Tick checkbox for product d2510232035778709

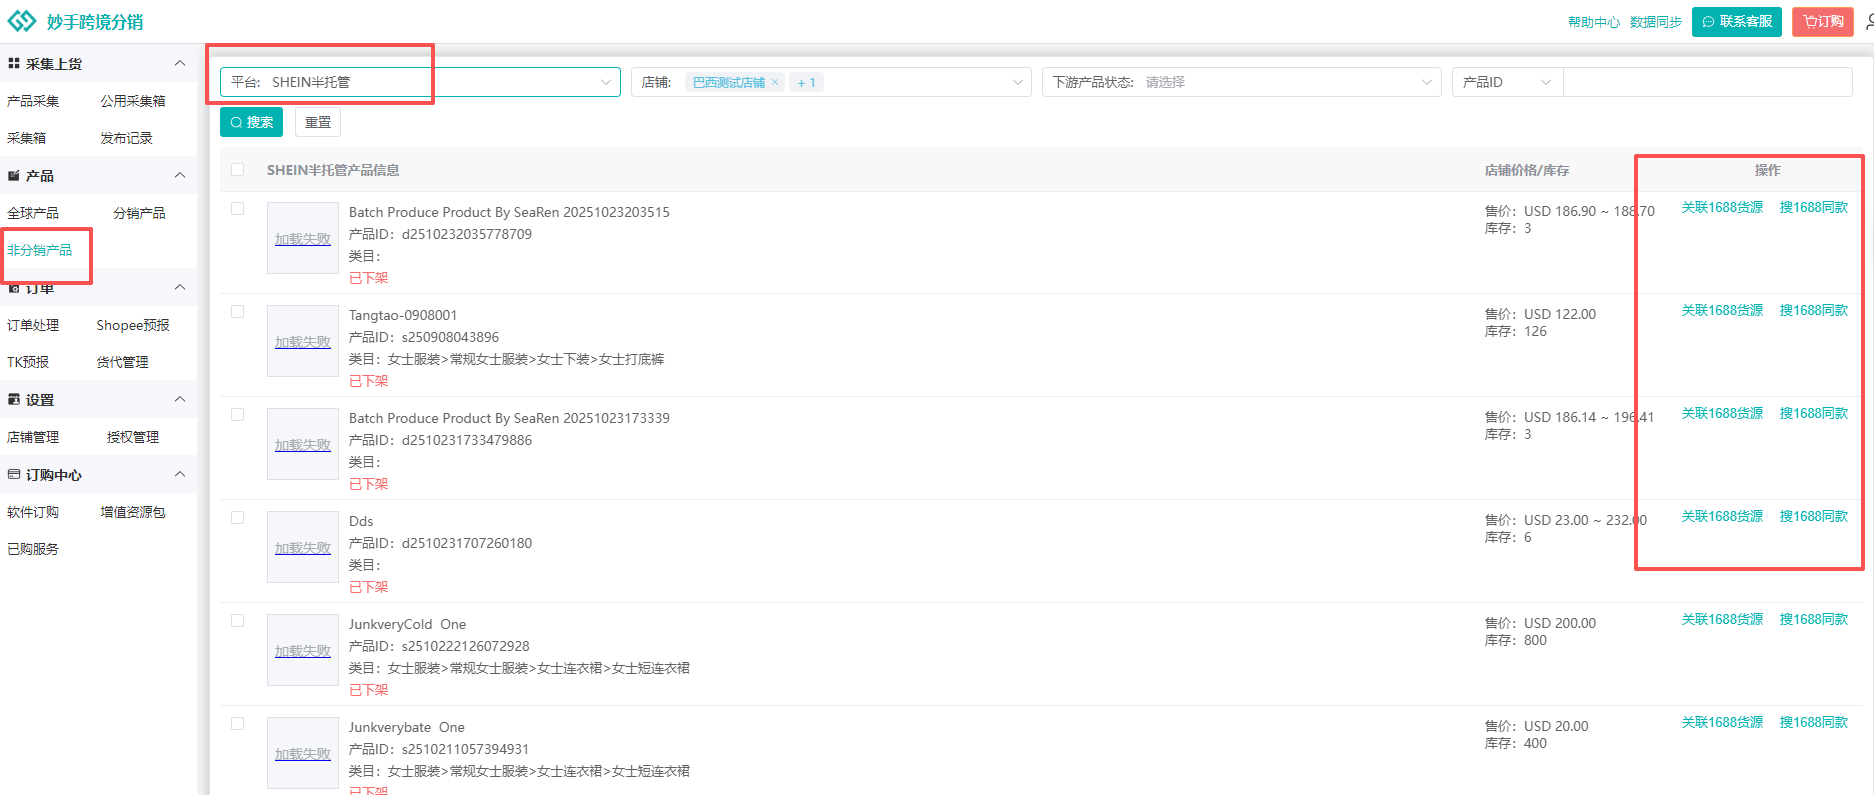(237, 209)
